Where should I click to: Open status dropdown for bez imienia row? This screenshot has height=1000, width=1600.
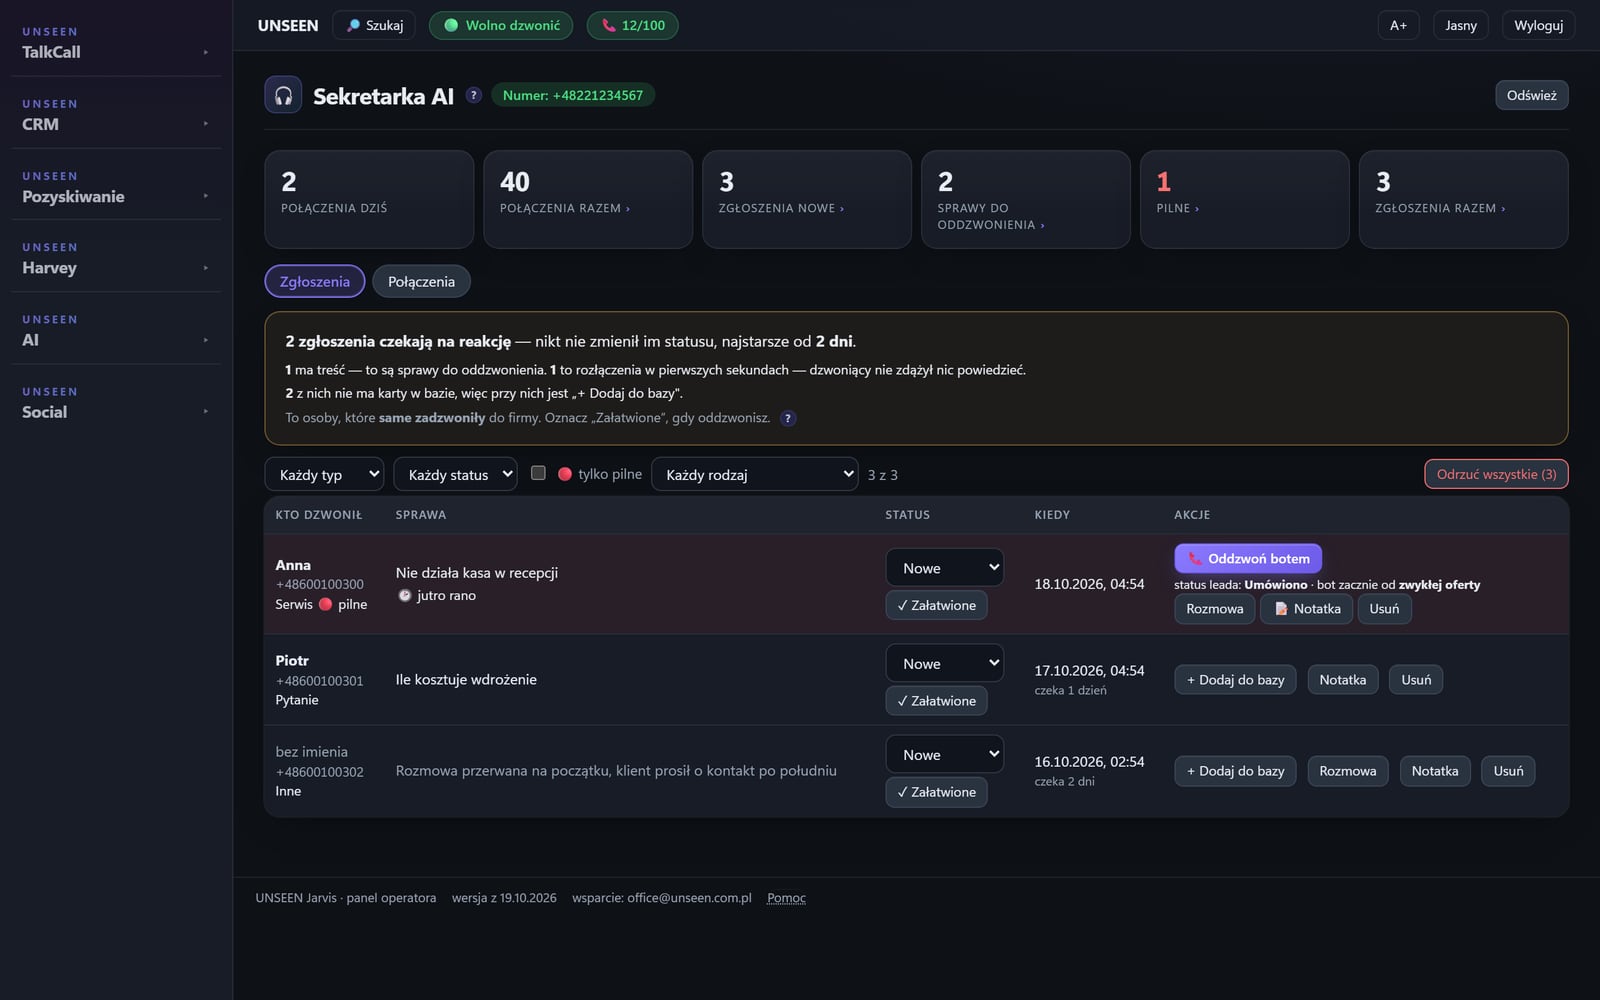point(944,754)
